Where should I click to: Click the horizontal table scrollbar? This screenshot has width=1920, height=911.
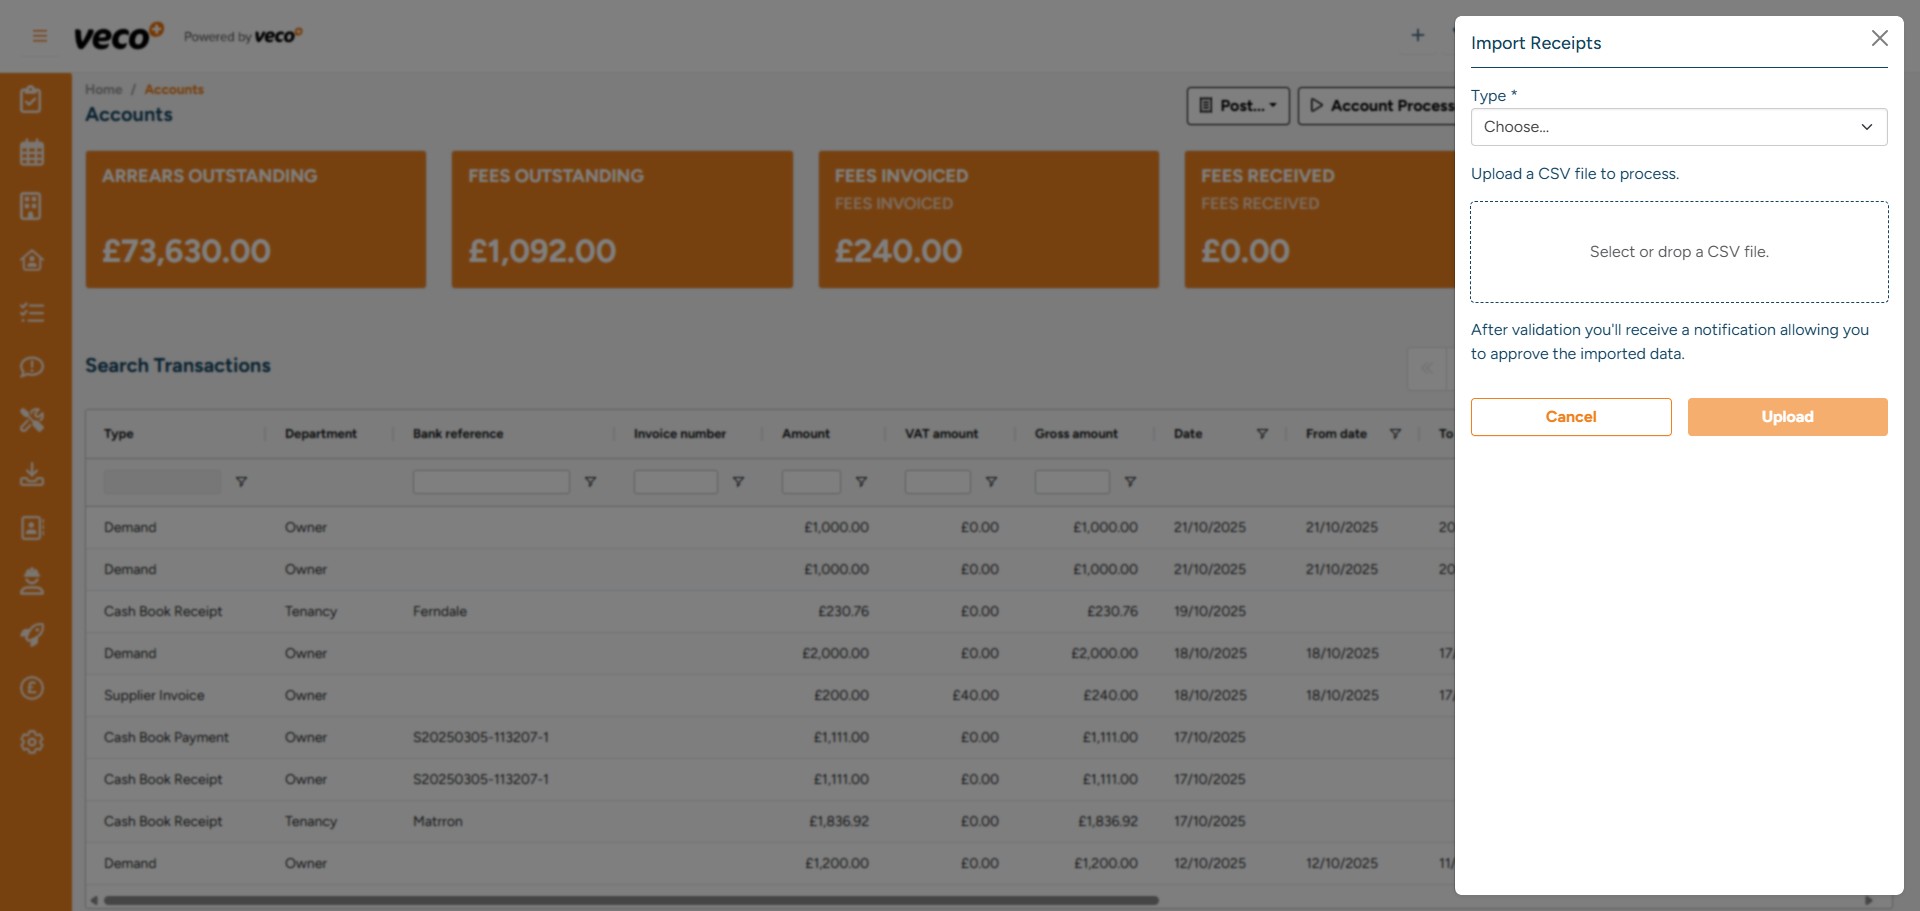pyautogui.click(x=630, y=901)
